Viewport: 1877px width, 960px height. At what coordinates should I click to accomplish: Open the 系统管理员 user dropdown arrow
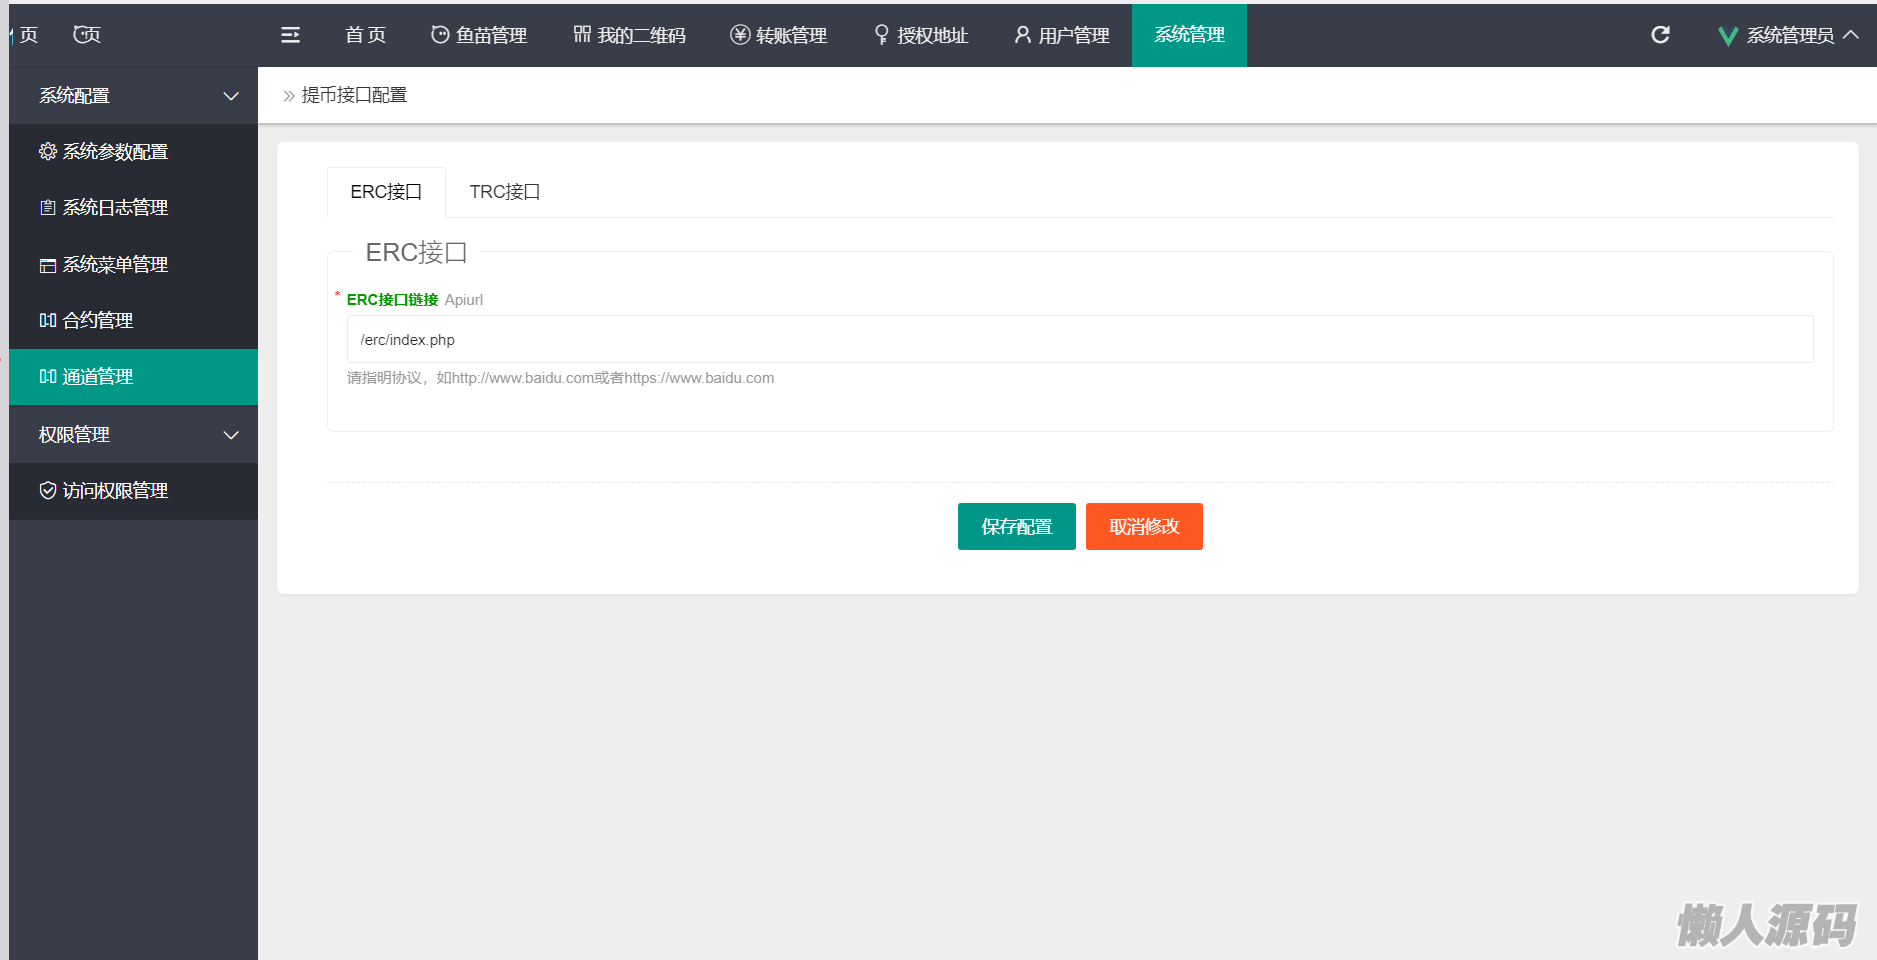pos(1851,34)
